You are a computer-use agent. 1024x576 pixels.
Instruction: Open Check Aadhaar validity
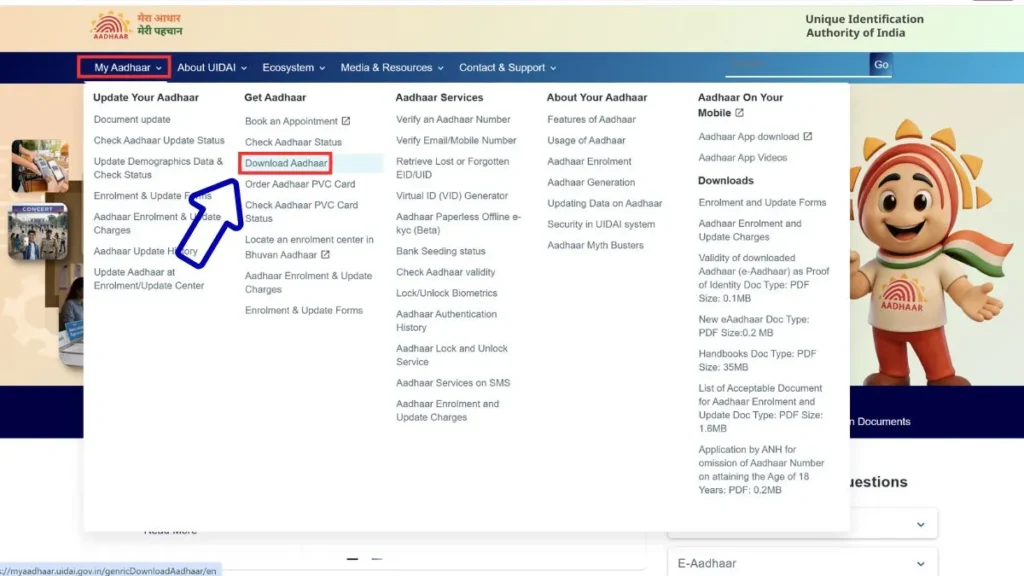[x=445, y=272]
